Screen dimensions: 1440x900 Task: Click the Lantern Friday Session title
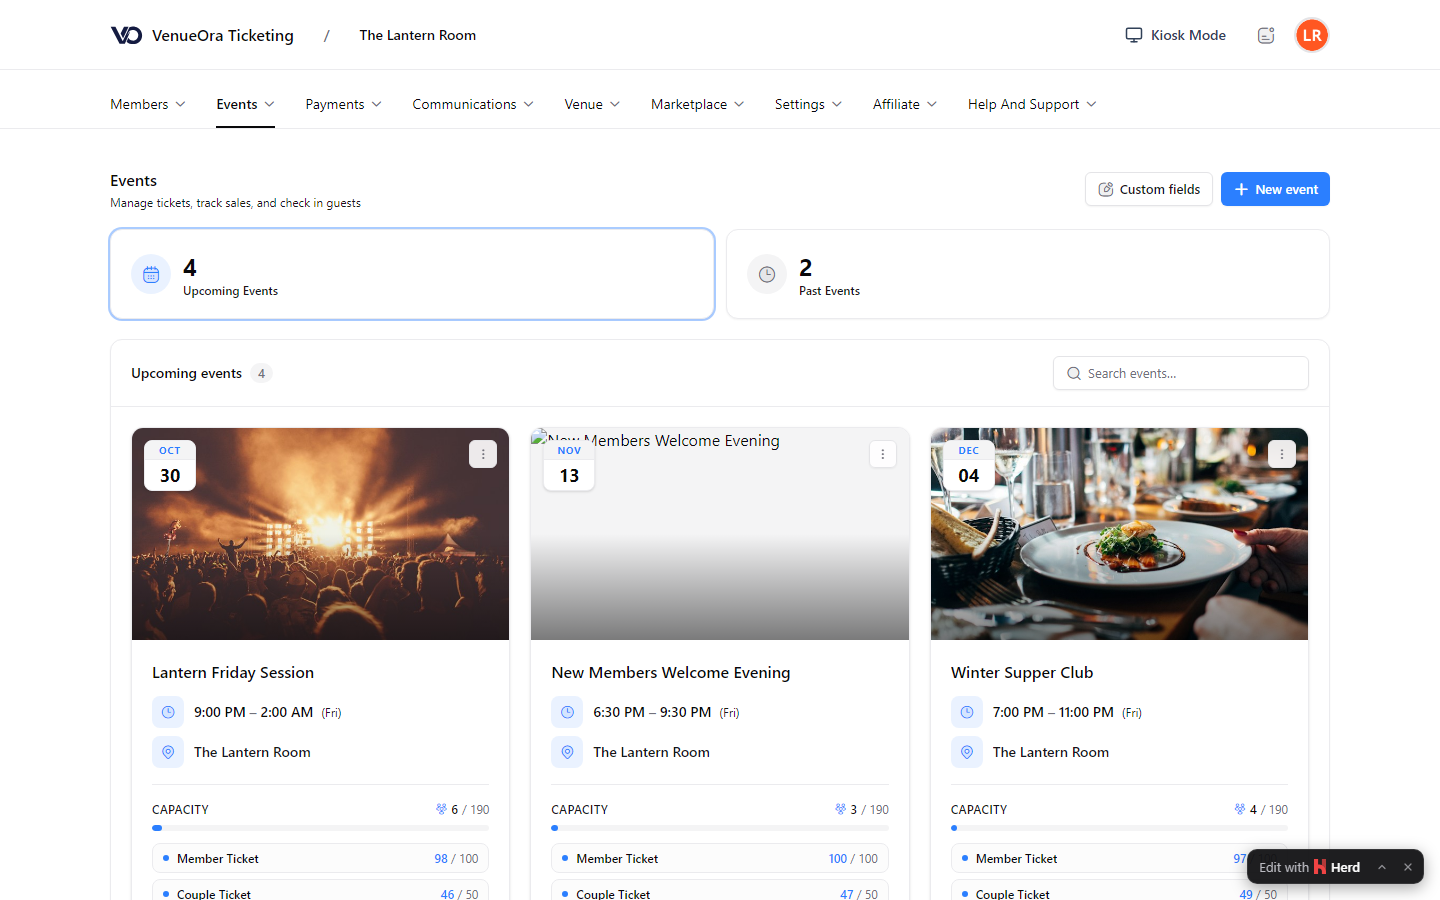(x=233, y=673)
